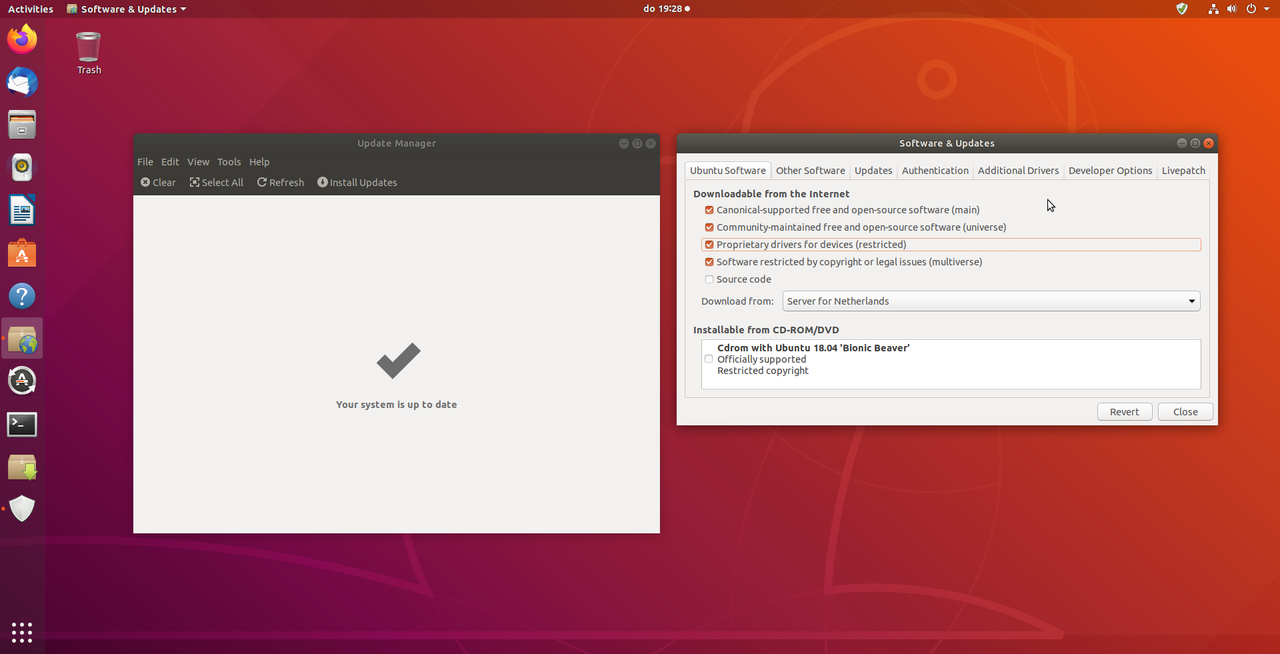The height and width of the screenshot is (654, 1280).
Task: Switch to the Other Software tab
Action: point(810,170)
